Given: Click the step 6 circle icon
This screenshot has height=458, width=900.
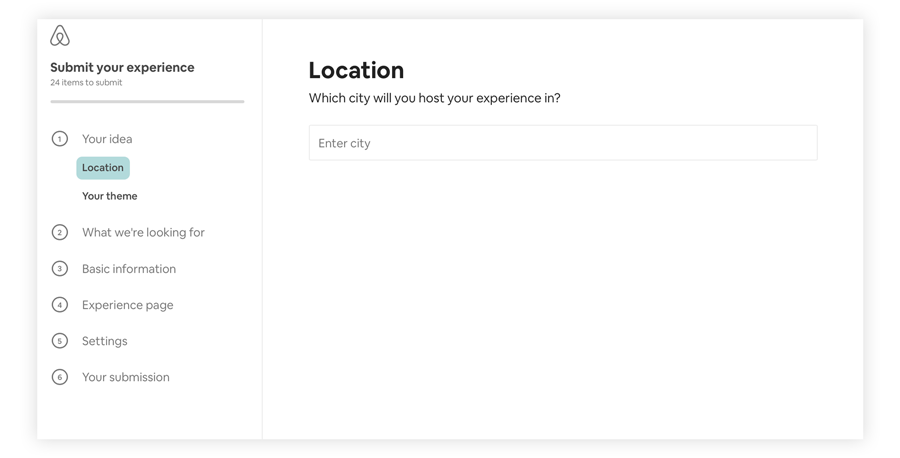Looking at the screenshot, I should 60,377.
